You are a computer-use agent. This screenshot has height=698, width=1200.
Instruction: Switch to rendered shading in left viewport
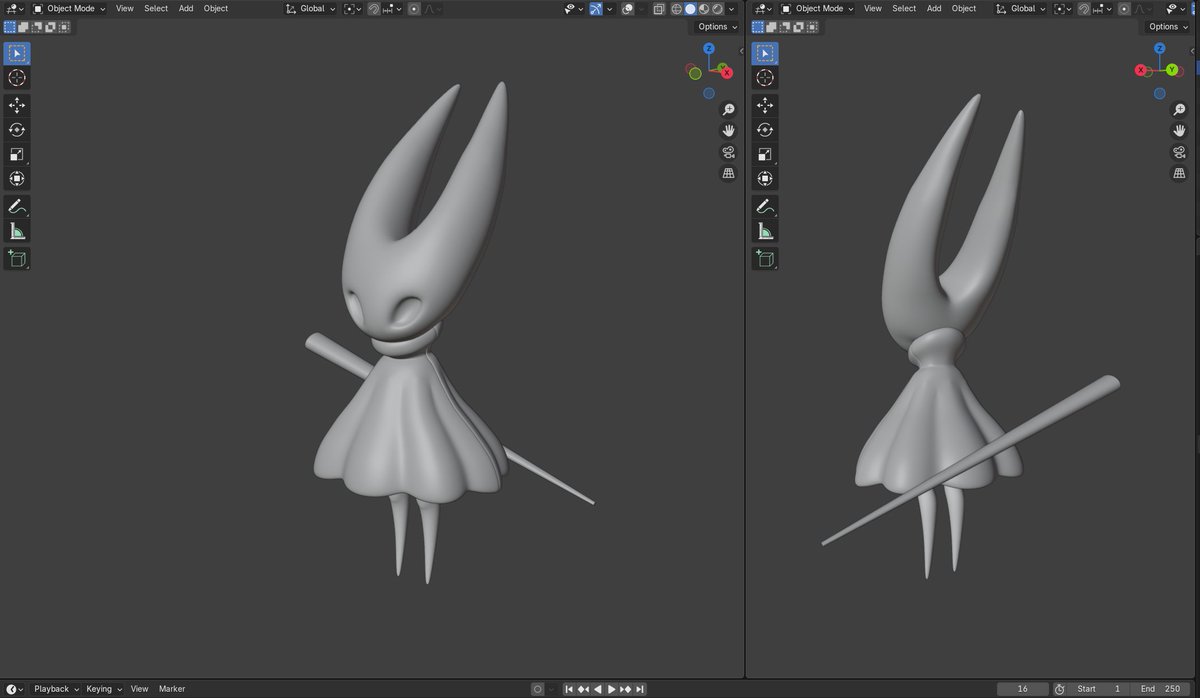pos(717,8)
